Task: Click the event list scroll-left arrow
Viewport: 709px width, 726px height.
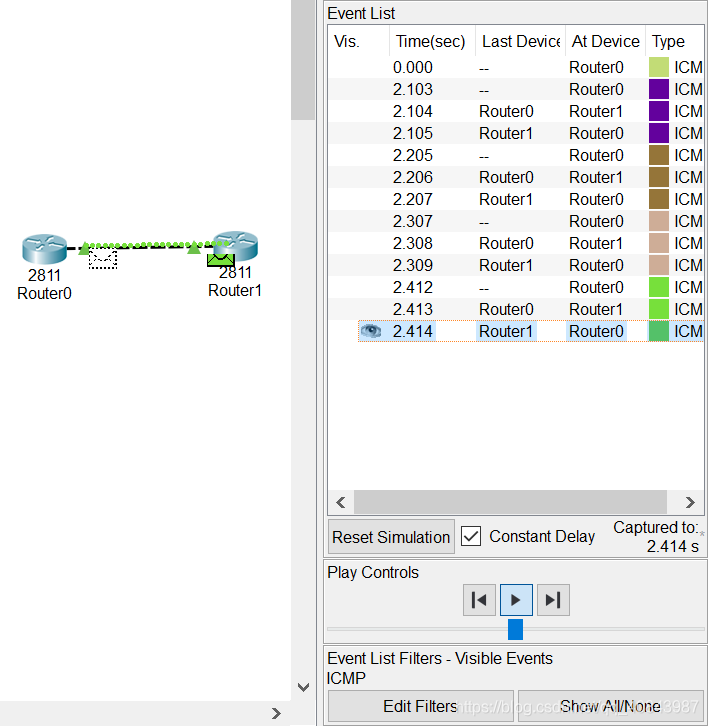Action: [341, 502]
